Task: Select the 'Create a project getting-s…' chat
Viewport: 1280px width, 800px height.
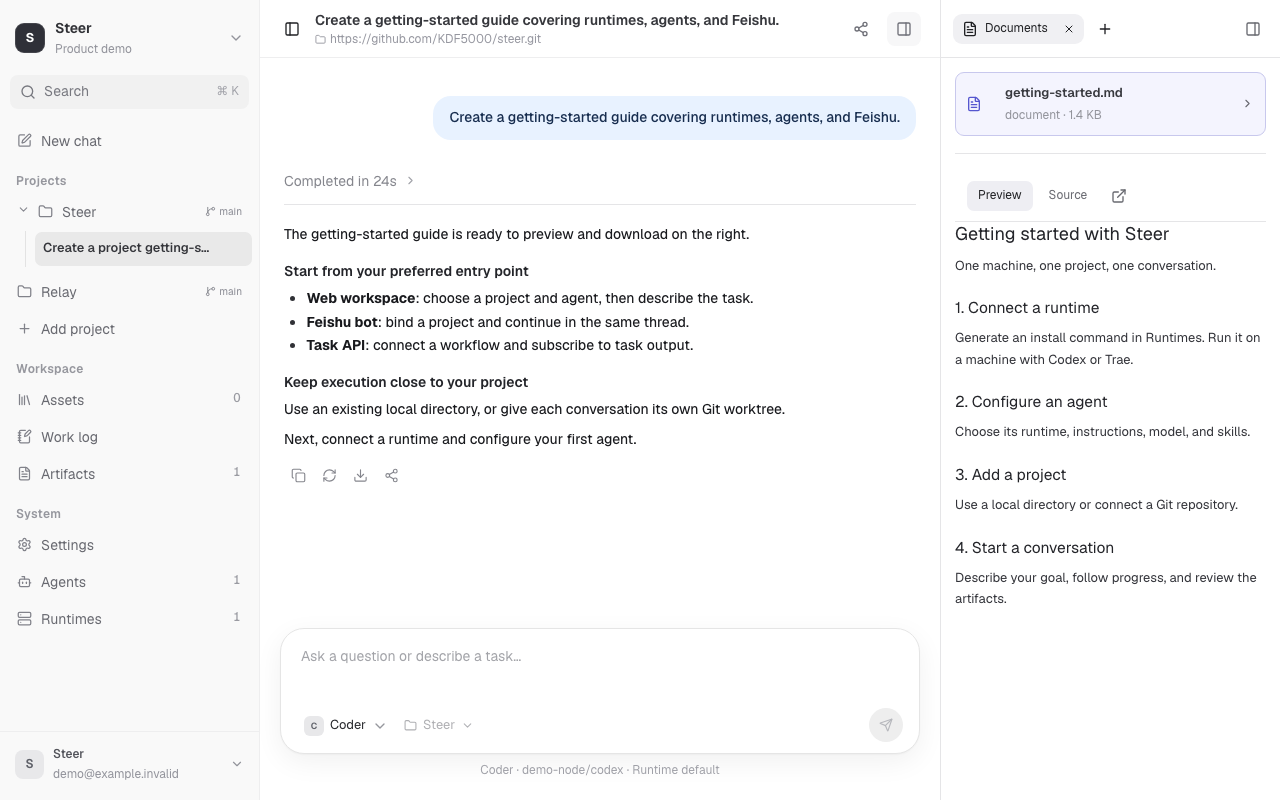Action: click(x=143, y=248)
